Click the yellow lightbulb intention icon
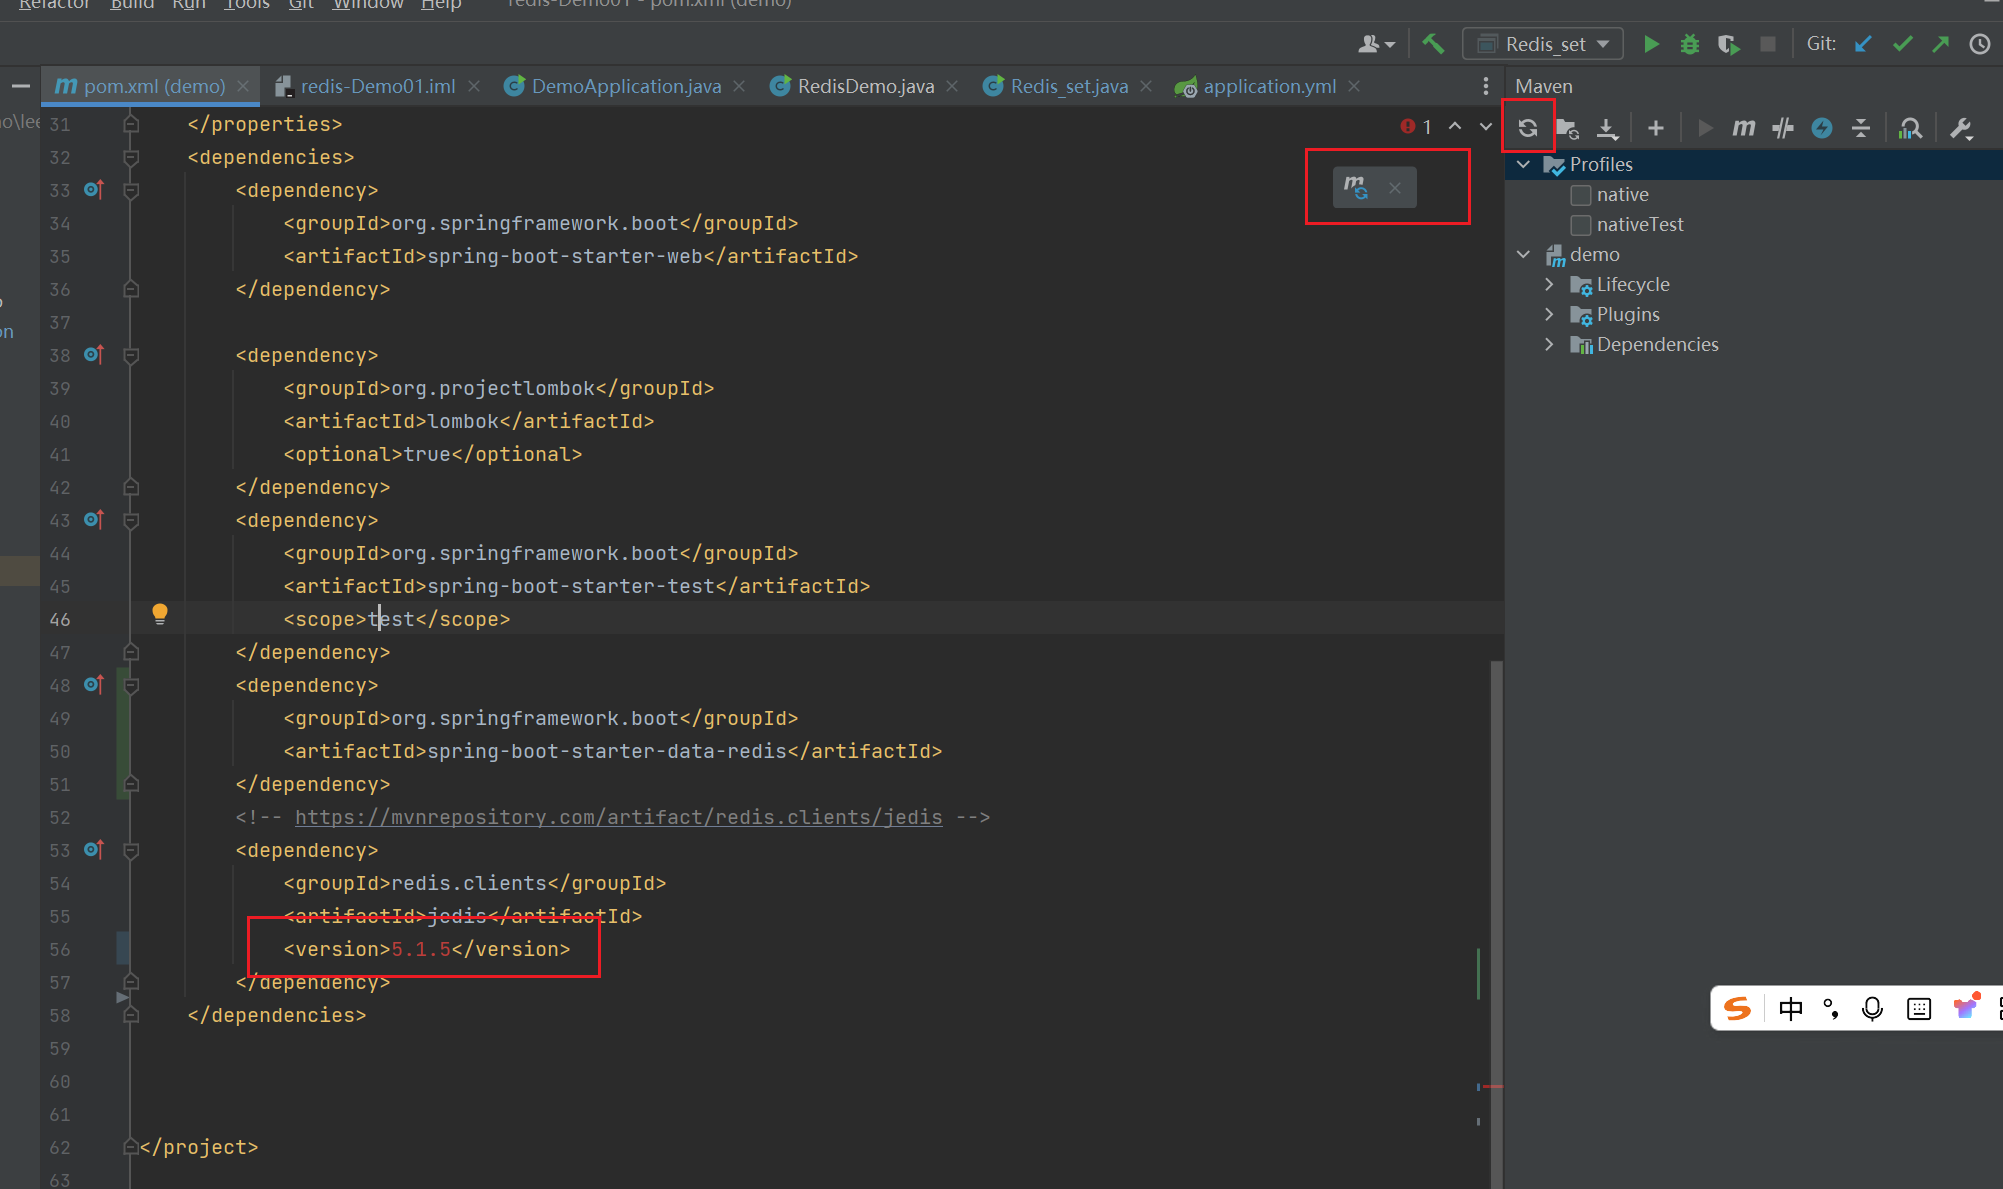 [x=160, y=614]
